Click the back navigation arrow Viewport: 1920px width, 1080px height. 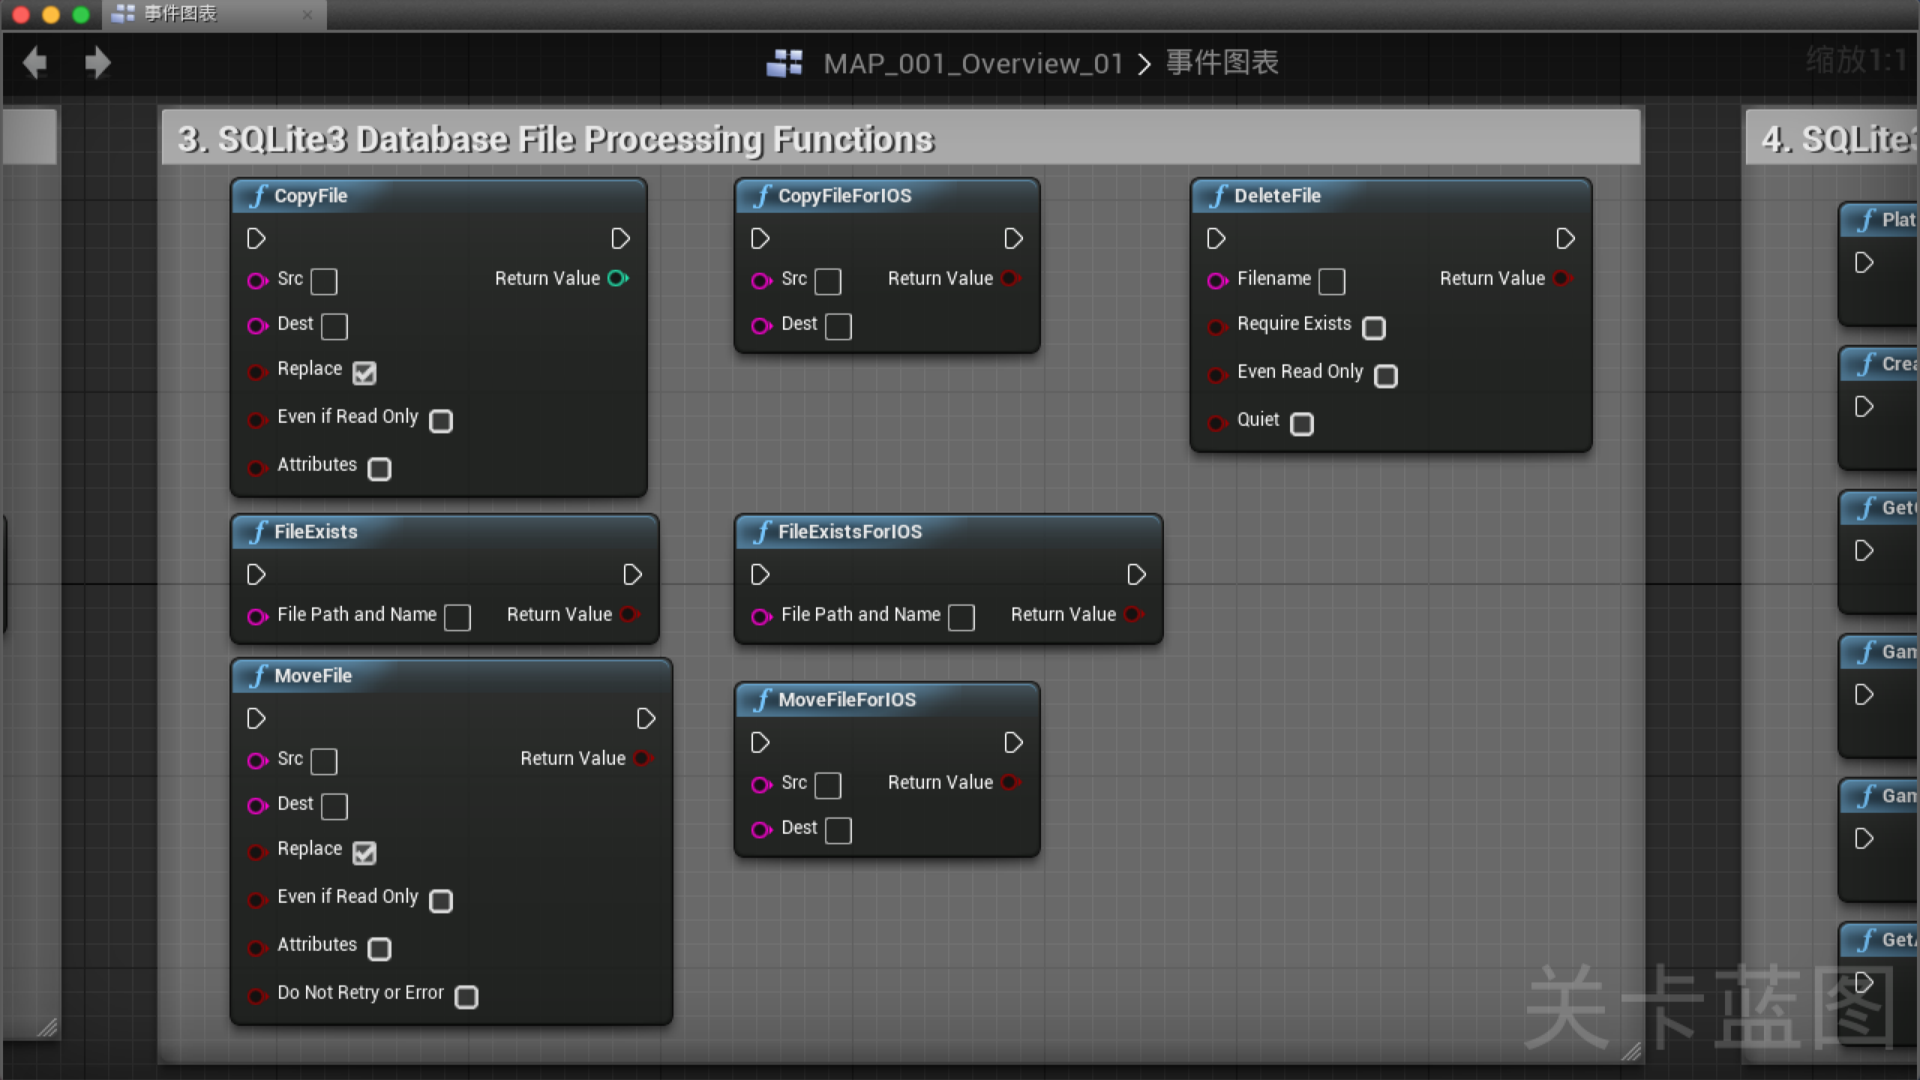click(34, 62)
